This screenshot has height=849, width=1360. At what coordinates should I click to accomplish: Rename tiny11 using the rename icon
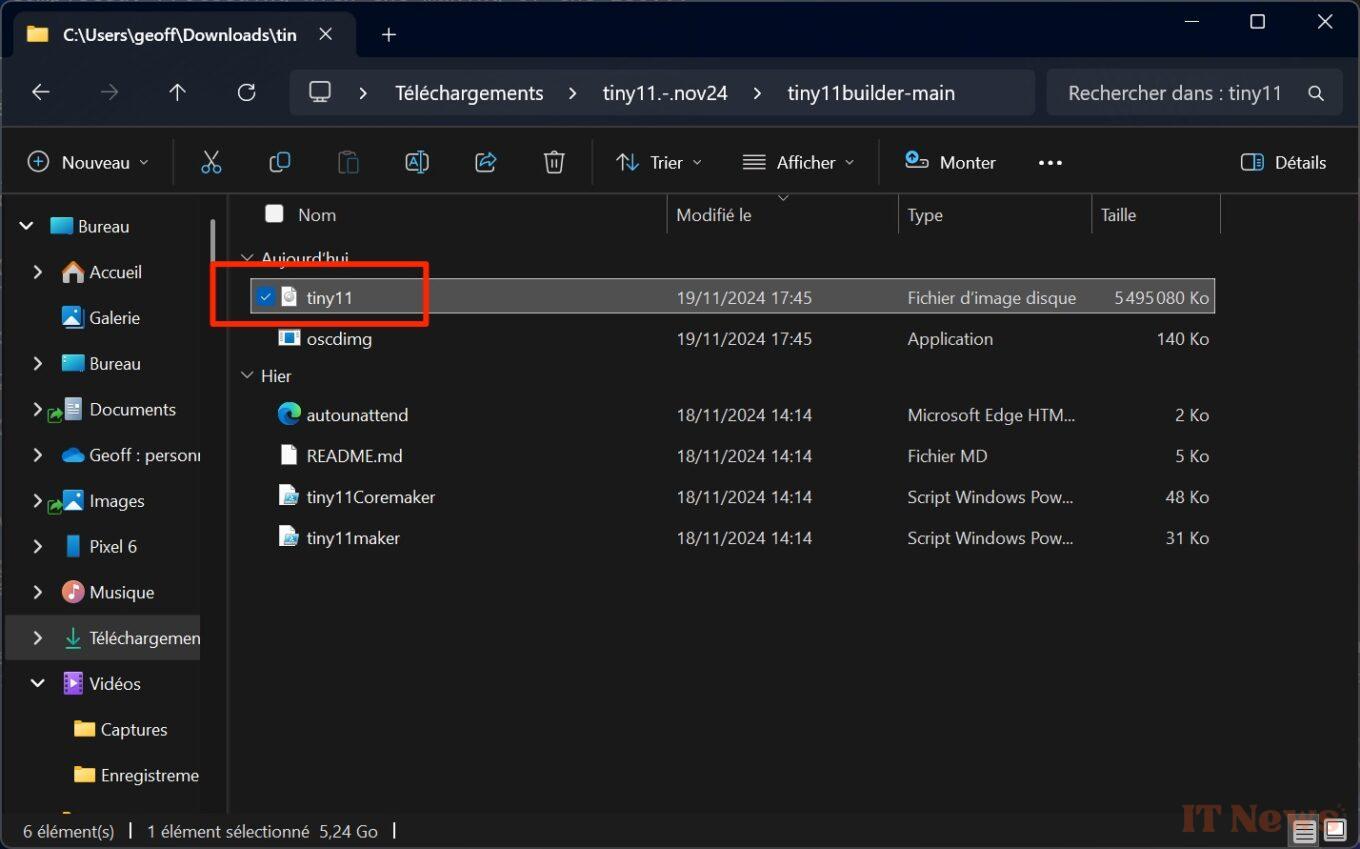[x=416, y=162]
